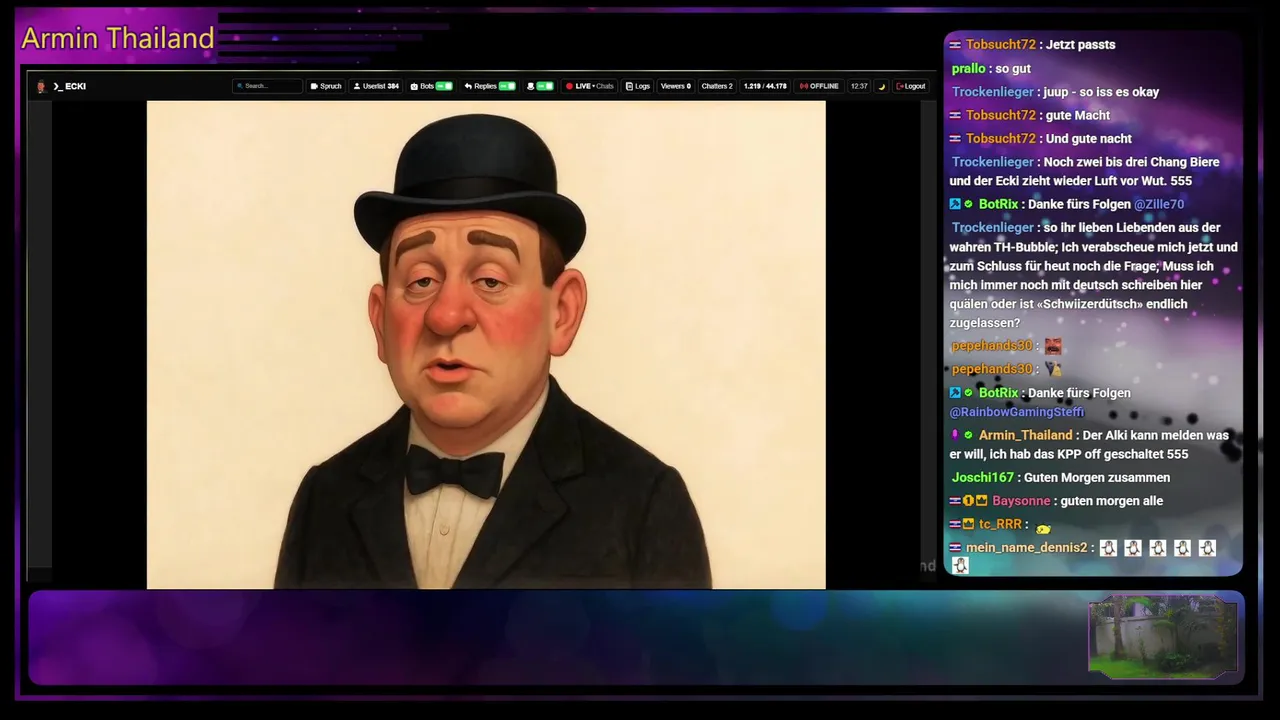Click the mein_name_dennis2 username in chat
This screenshot has height=720, width=1280.
pyautogui.click(x=1026, y=548)
